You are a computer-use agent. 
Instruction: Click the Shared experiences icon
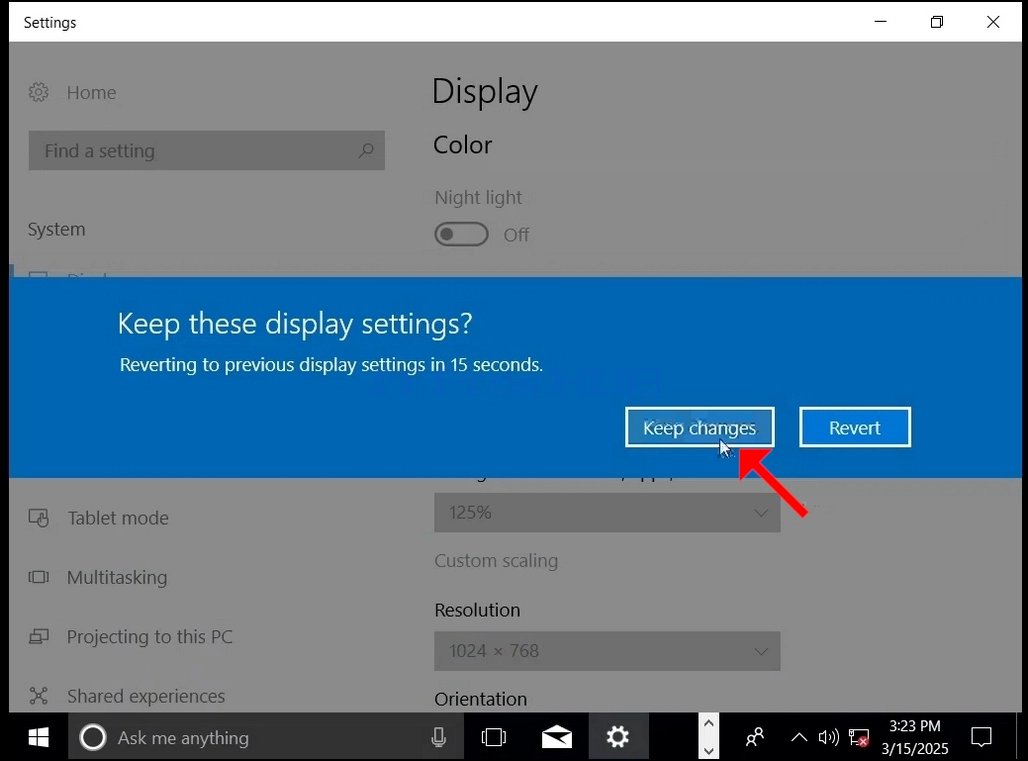click(39, 696)
